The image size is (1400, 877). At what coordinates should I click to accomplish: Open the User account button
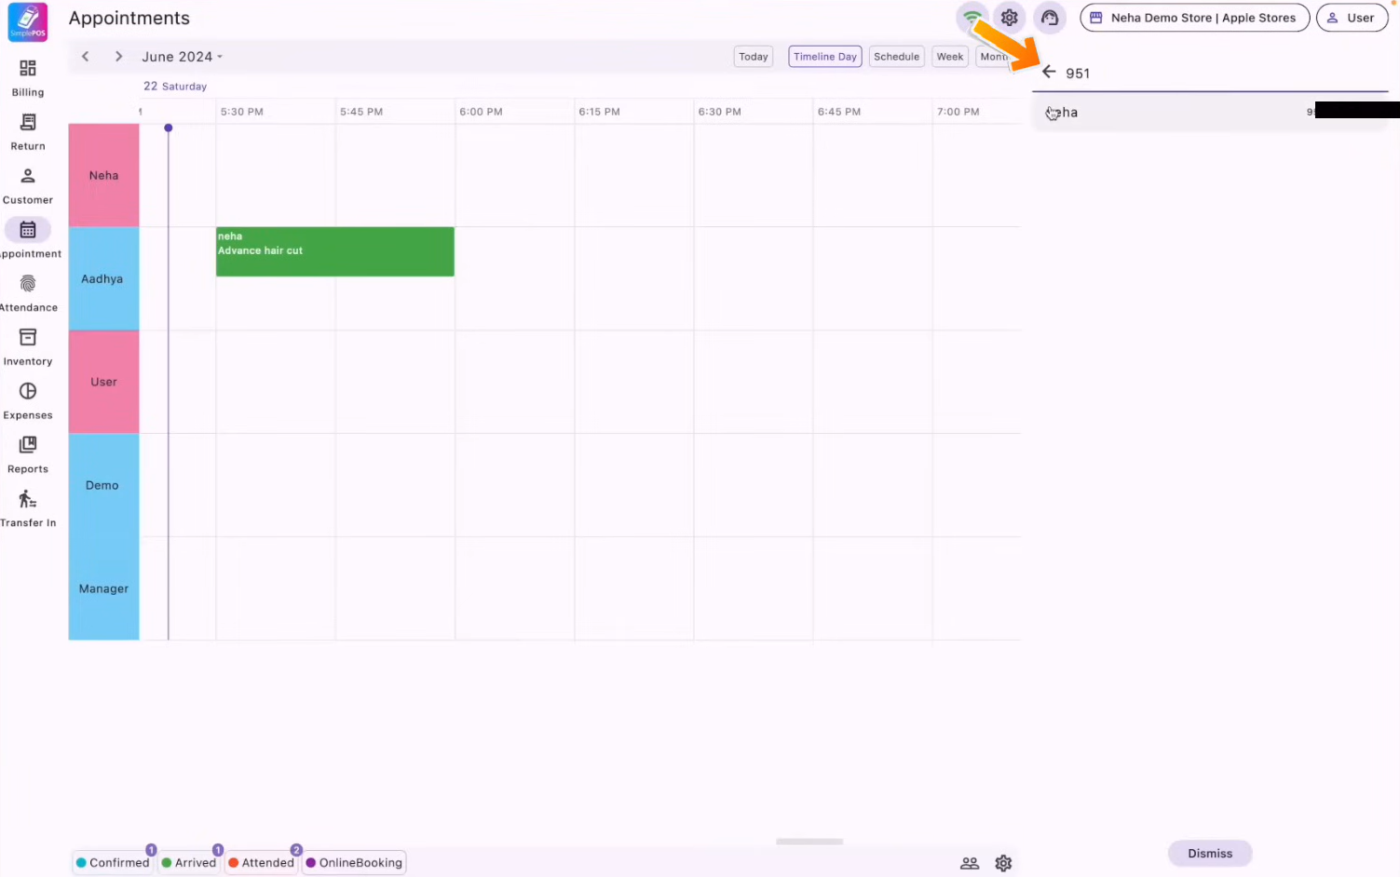click(1352, 18)
